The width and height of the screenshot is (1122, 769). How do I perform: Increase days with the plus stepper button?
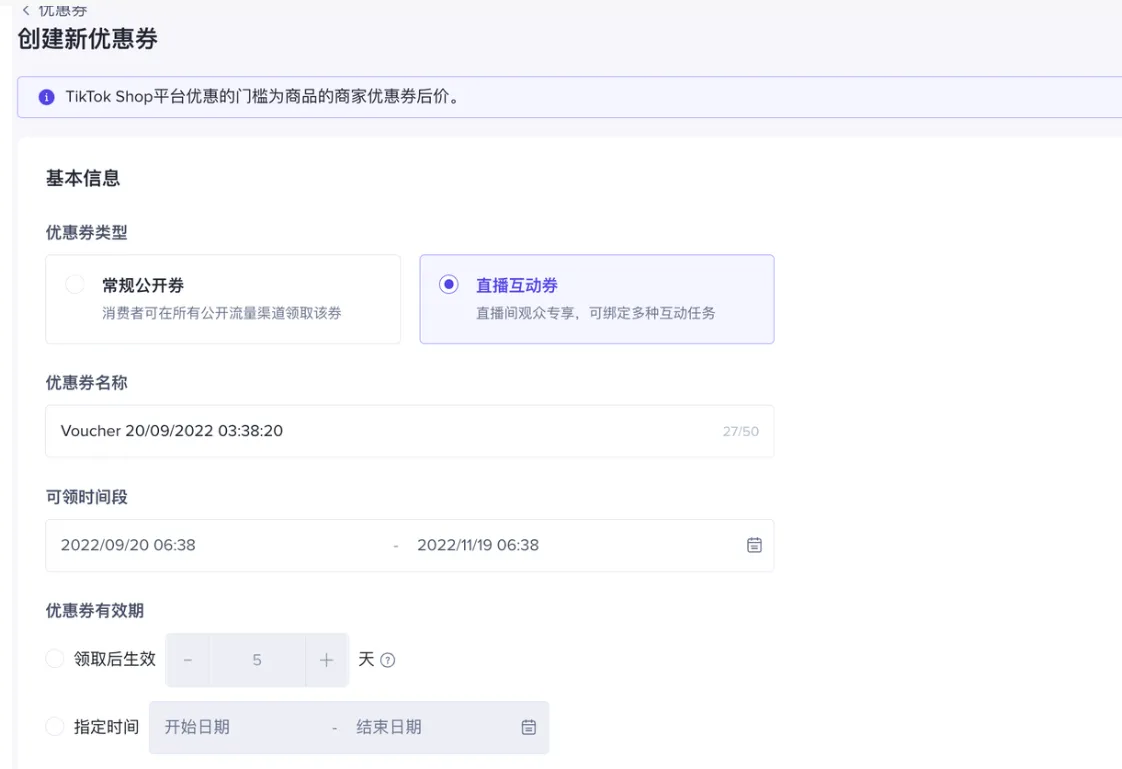coord(327,660)
